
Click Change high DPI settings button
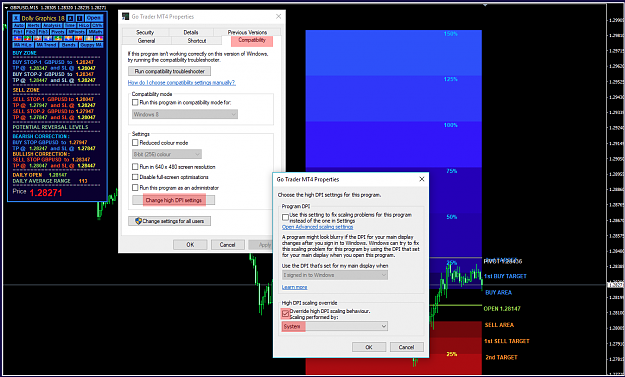[173, 200]
